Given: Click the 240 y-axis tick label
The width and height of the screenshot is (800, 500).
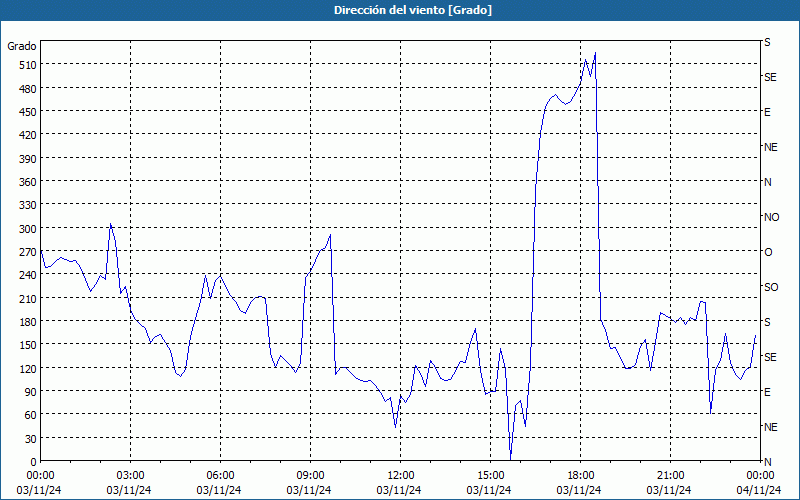Looking at the screenshot, I should click(28, 275).
